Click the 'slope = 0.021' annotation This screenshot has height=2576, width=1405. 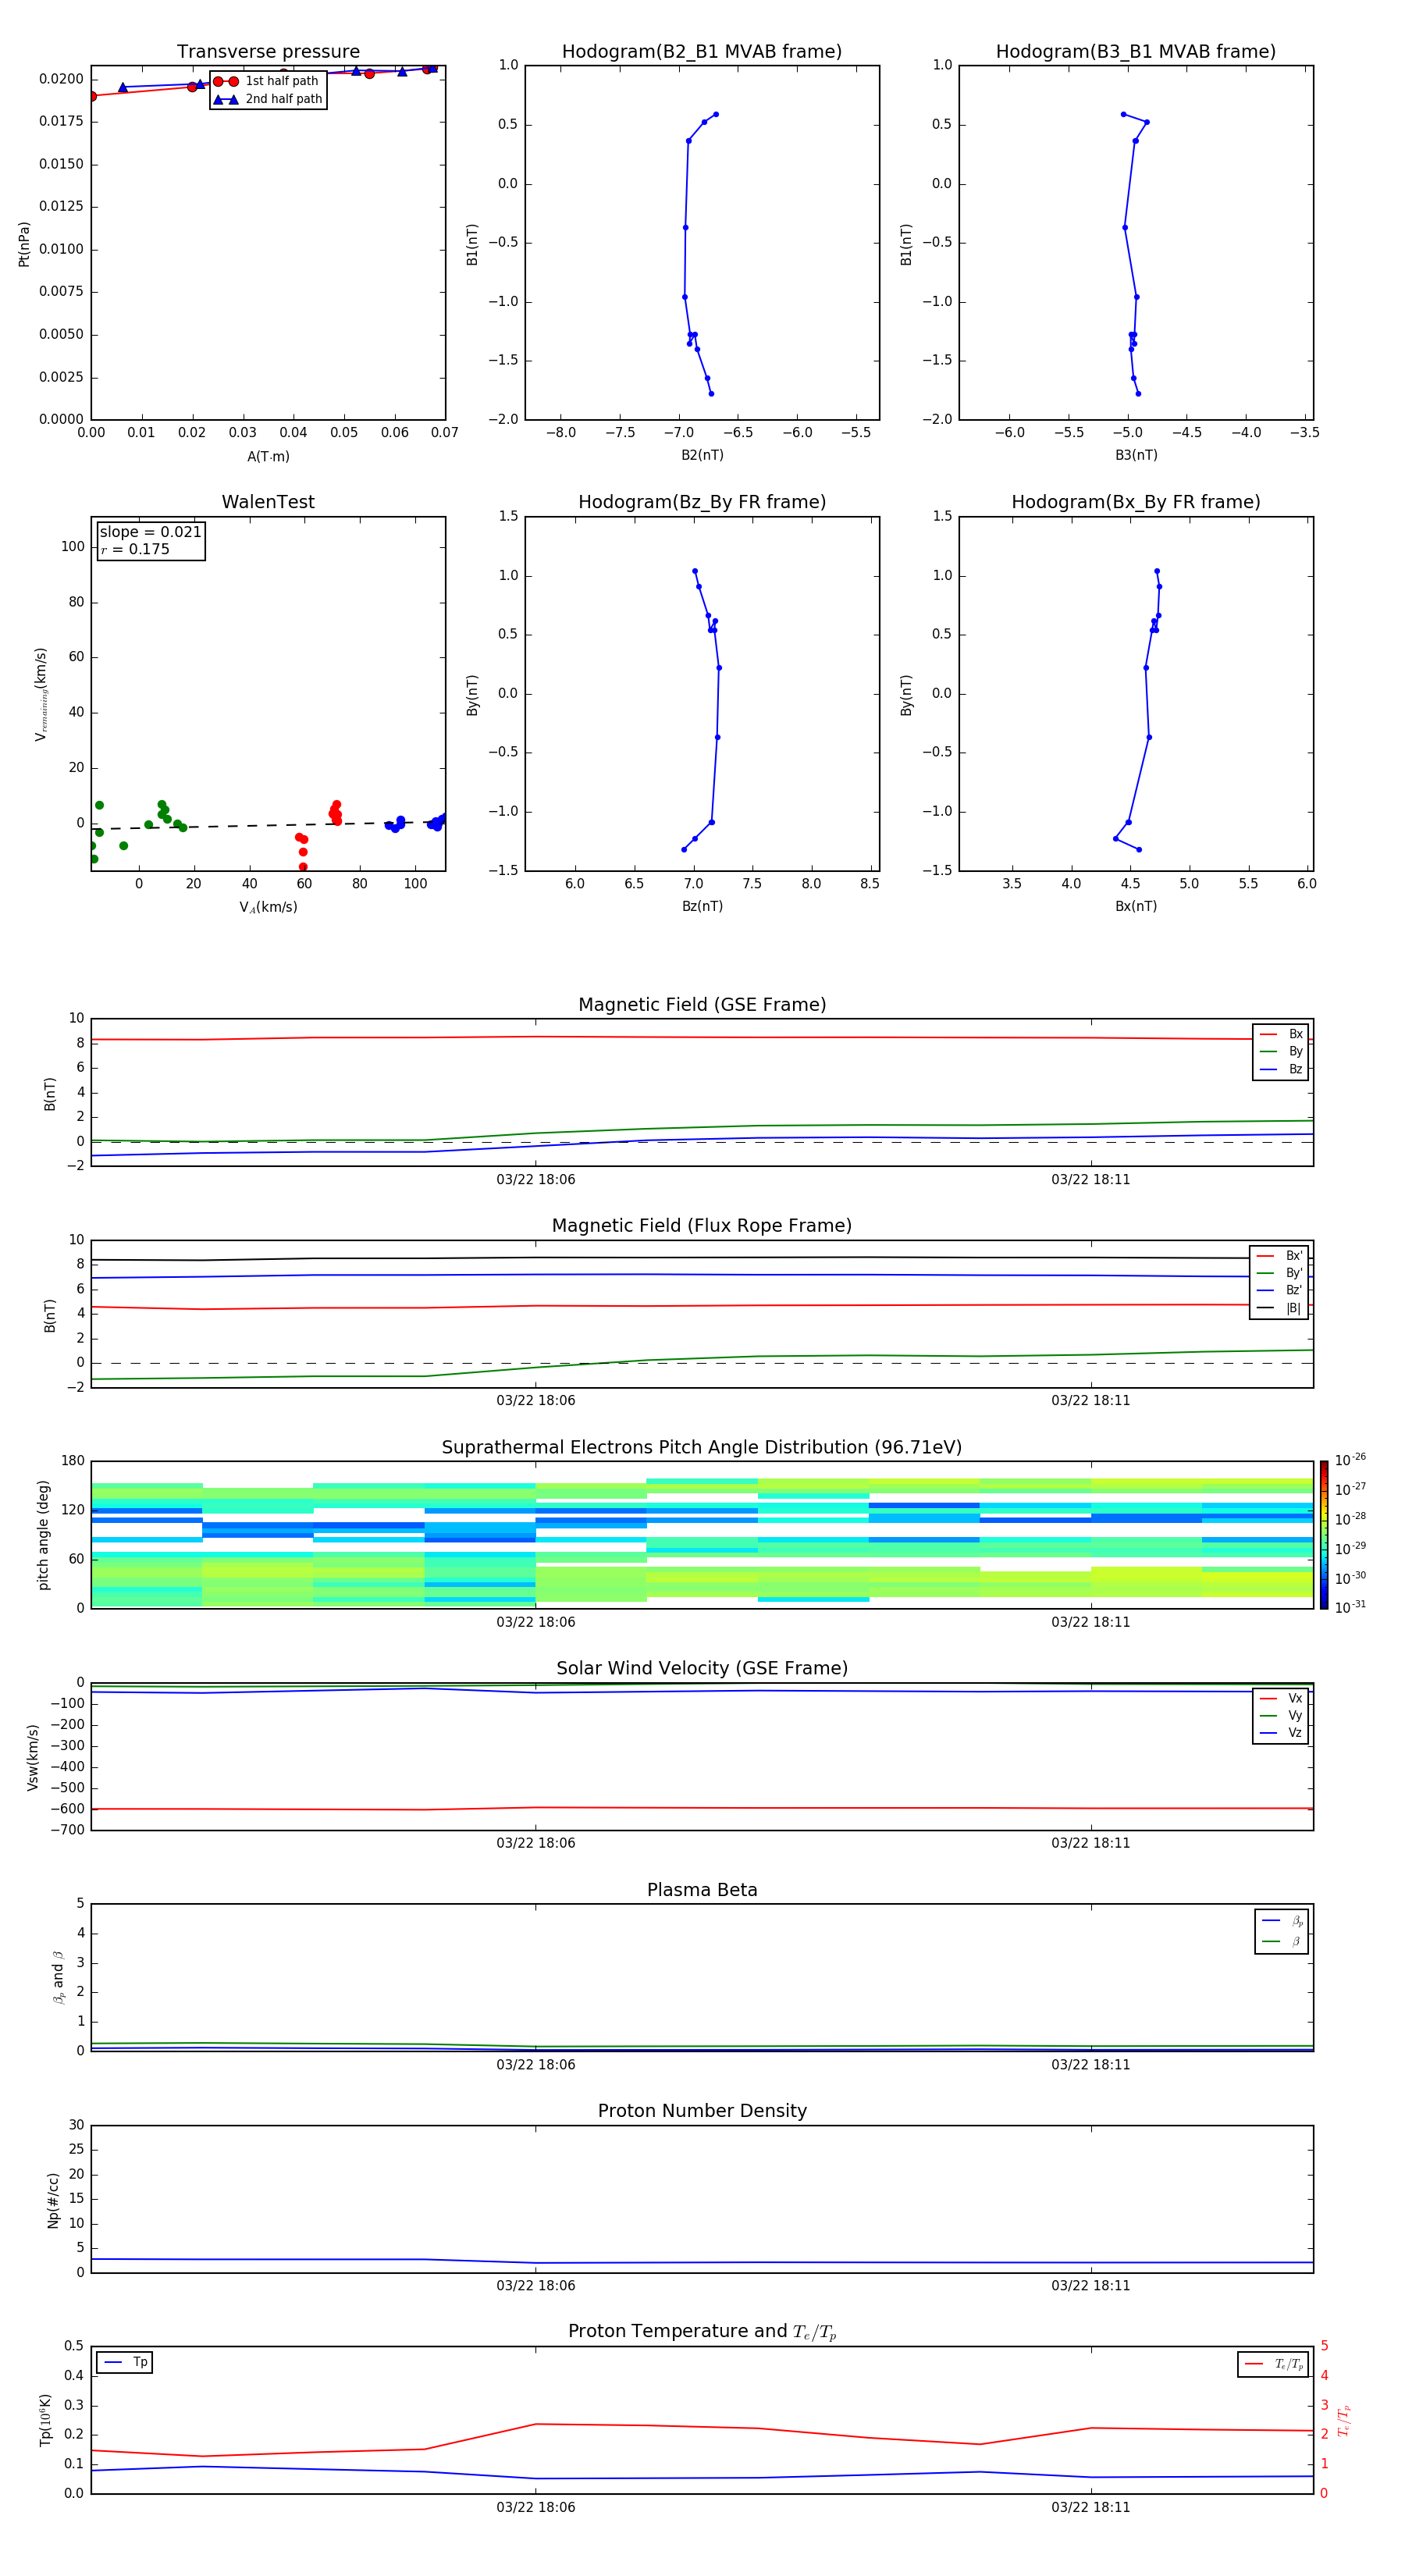tap(151, 532)
